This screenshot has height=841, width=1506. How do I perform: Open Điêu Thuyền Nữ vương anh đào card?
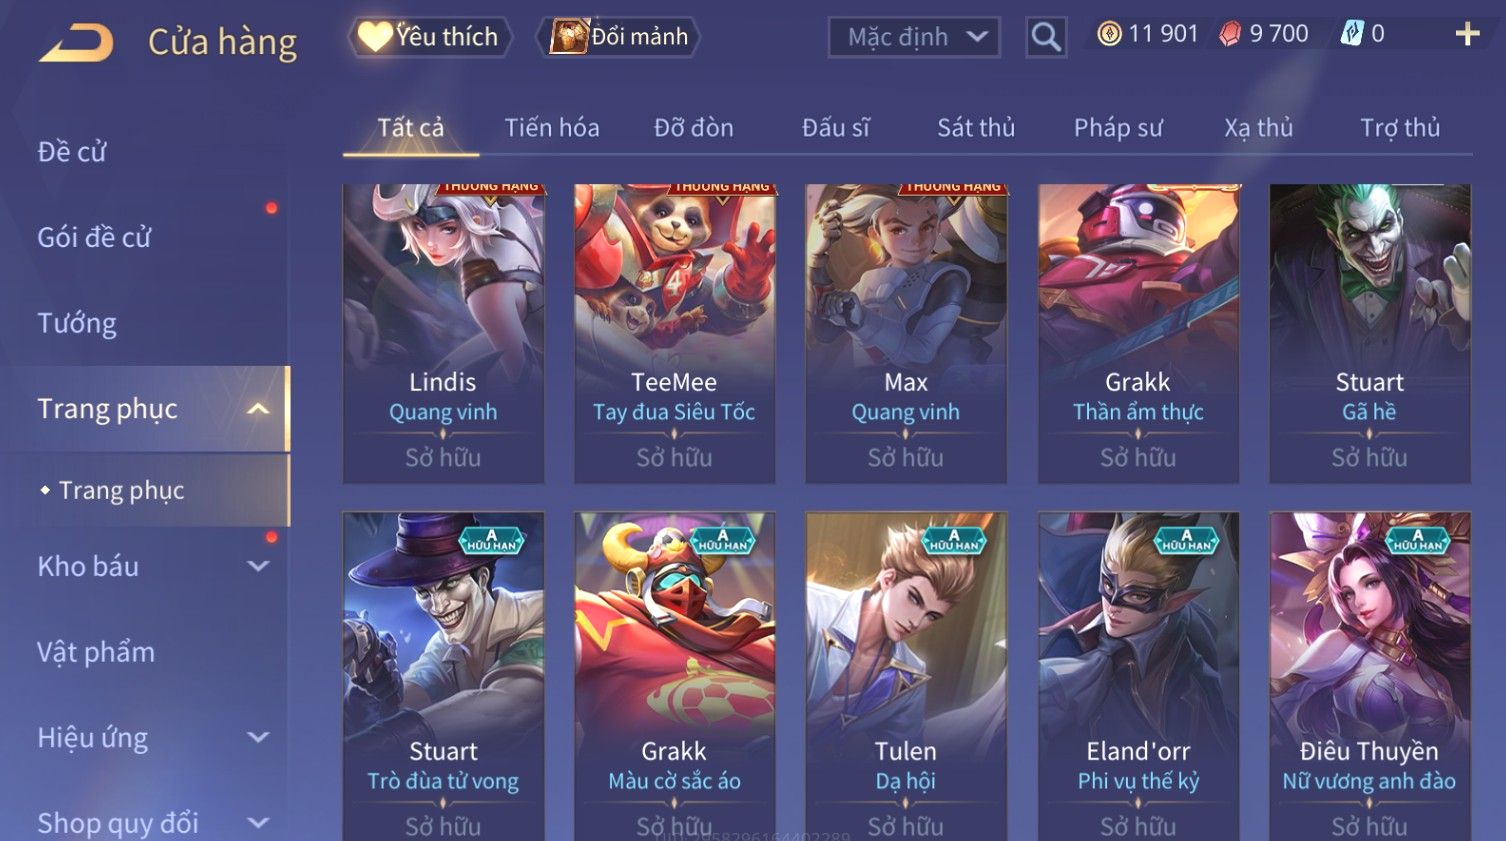pos(1369,676)
